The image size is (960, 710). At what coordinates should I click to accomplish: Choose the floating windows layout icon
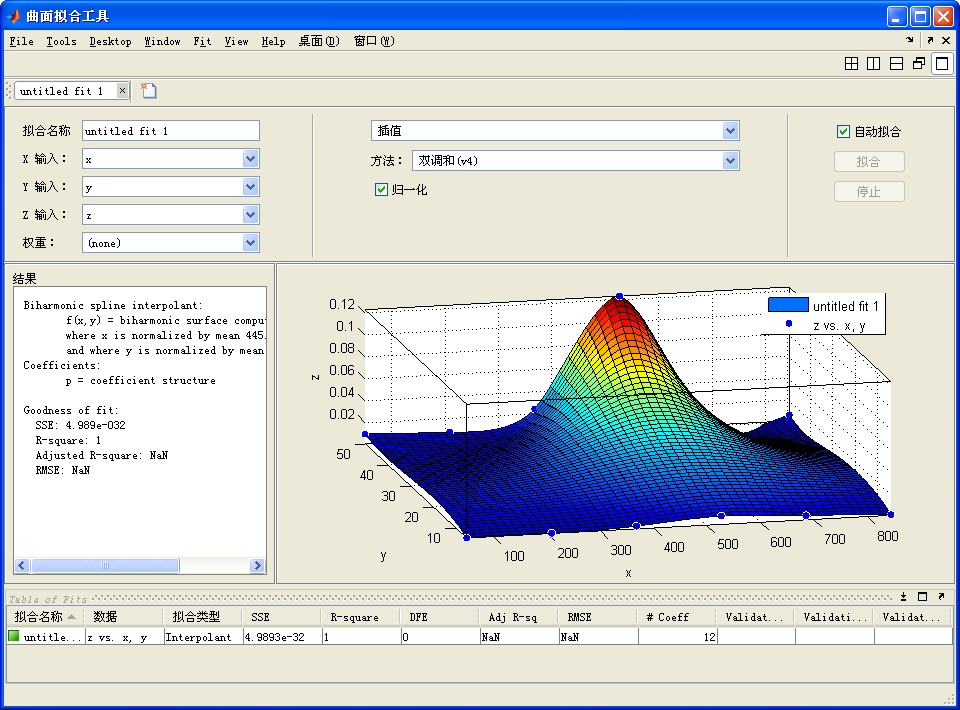[x=919, y=64]
